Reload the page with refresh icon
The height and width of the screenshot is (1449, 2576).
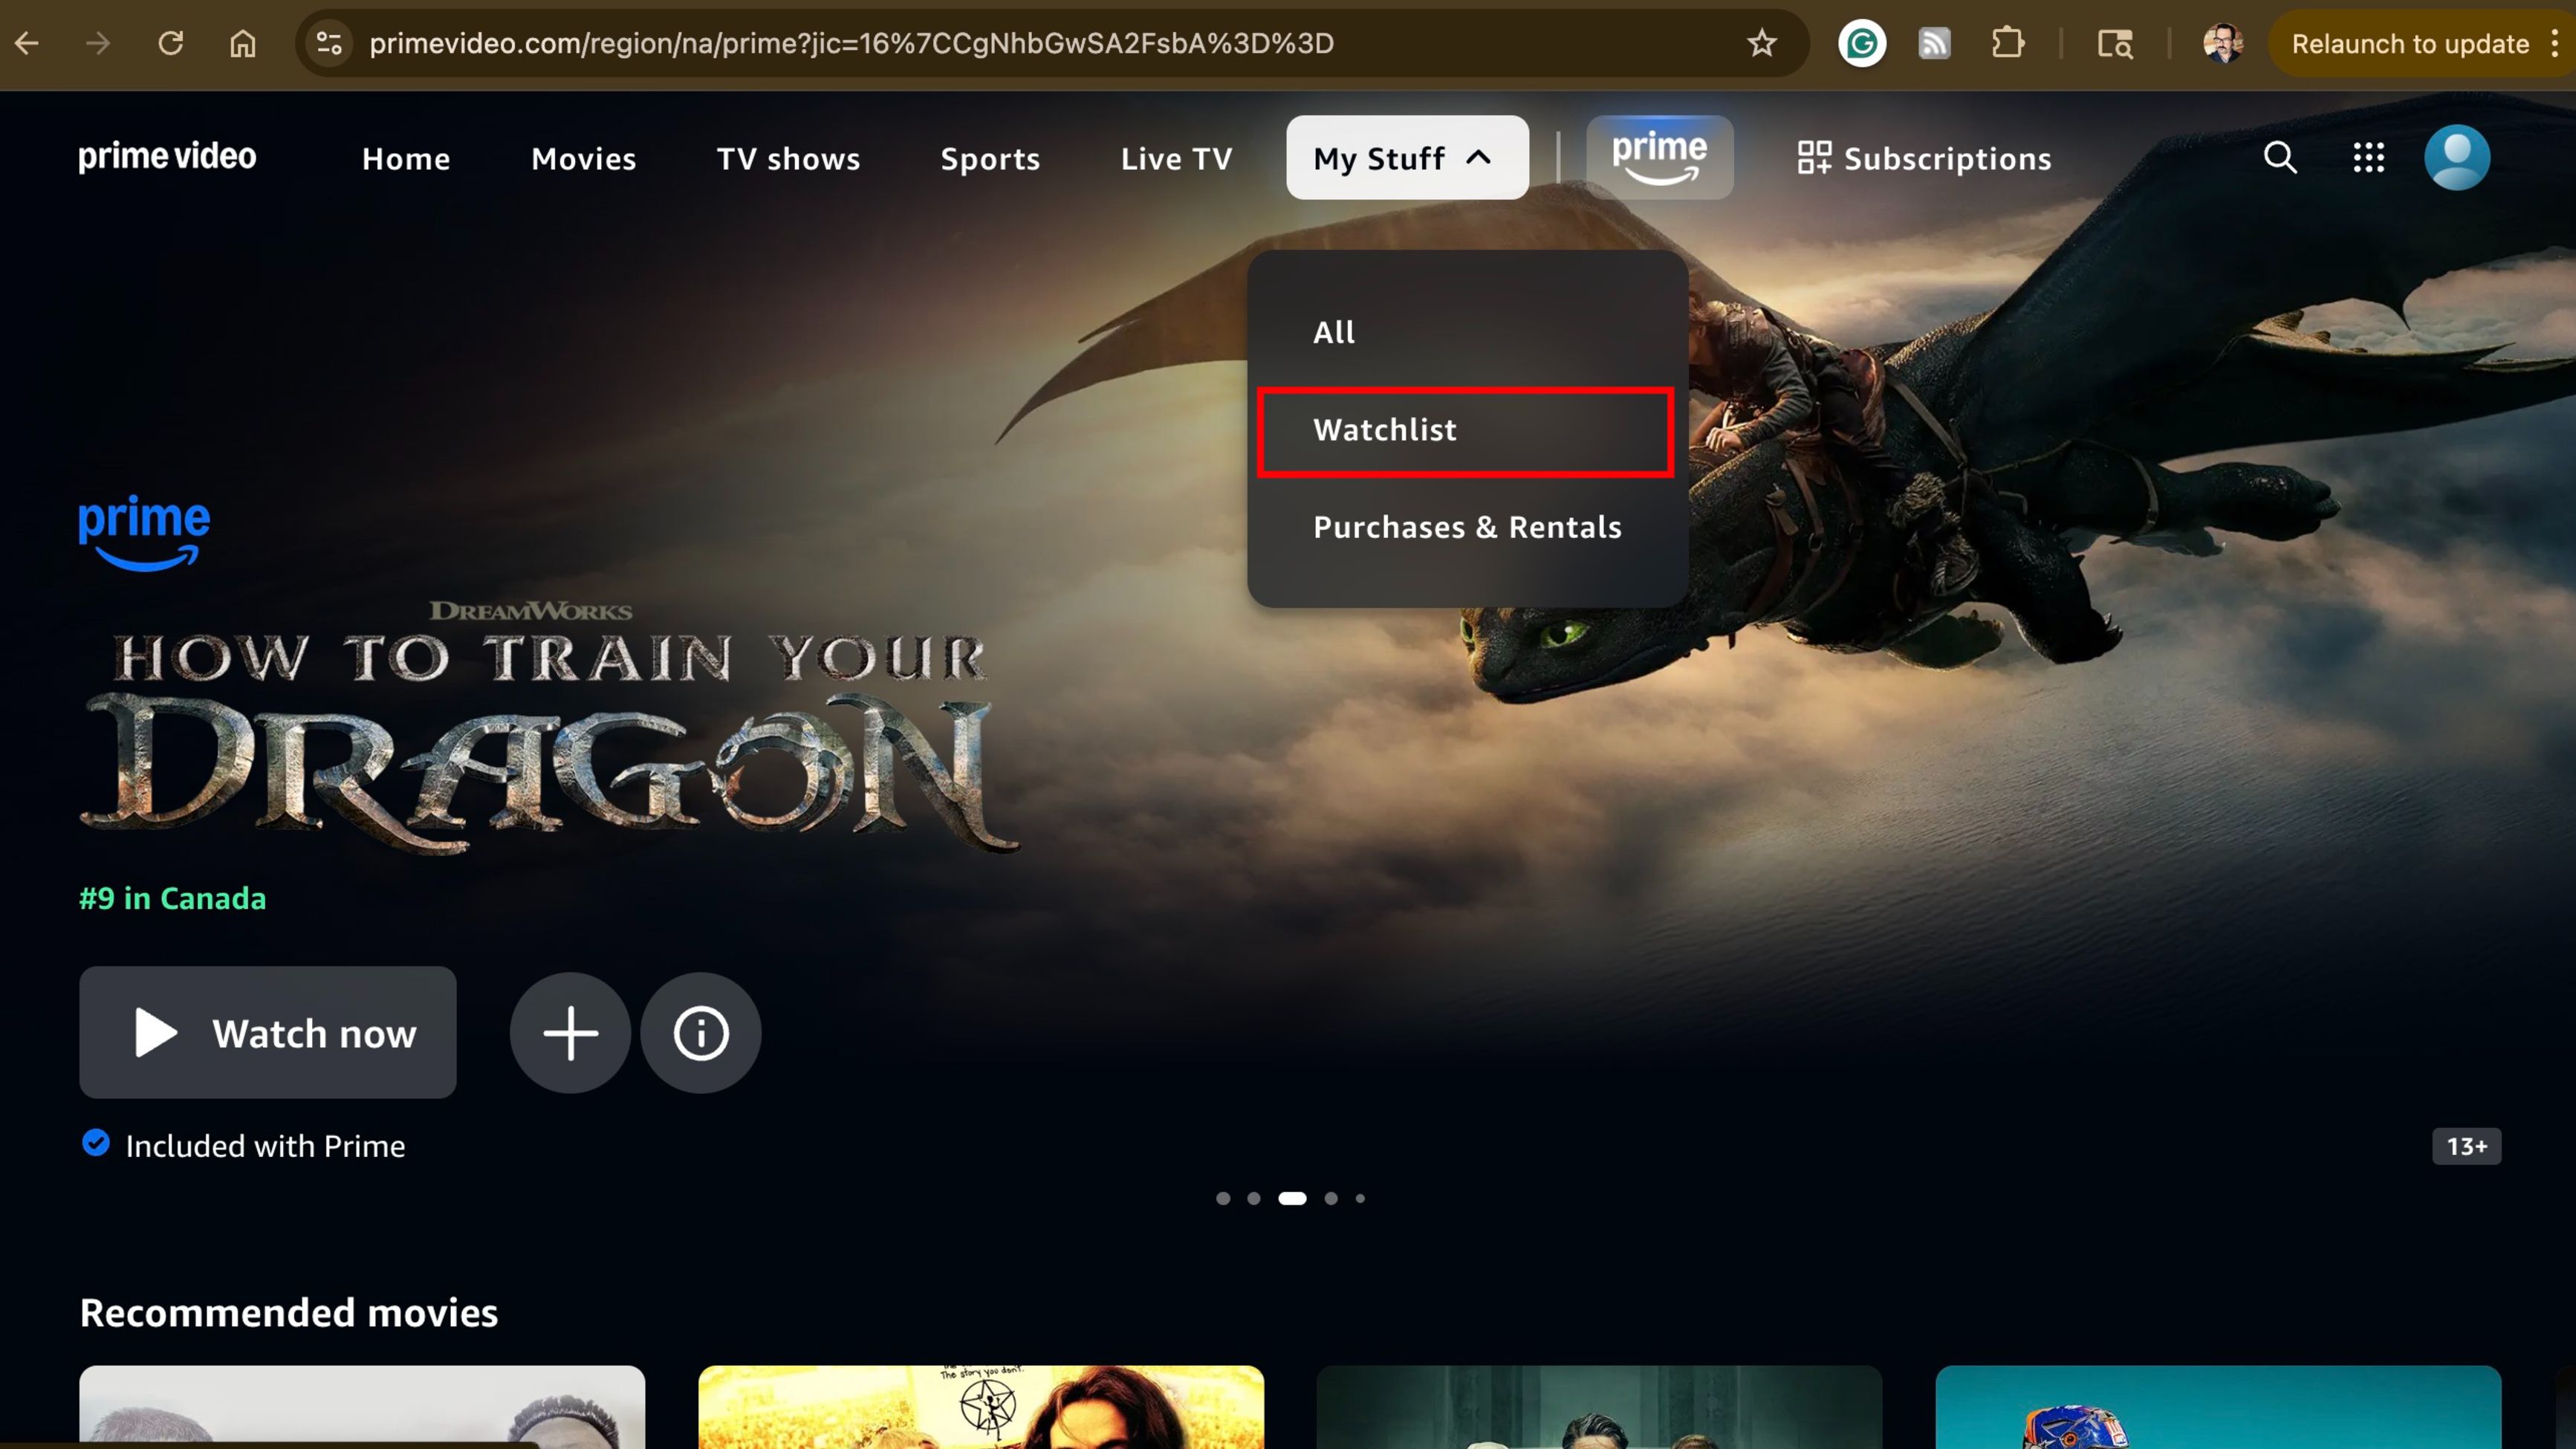171,43
